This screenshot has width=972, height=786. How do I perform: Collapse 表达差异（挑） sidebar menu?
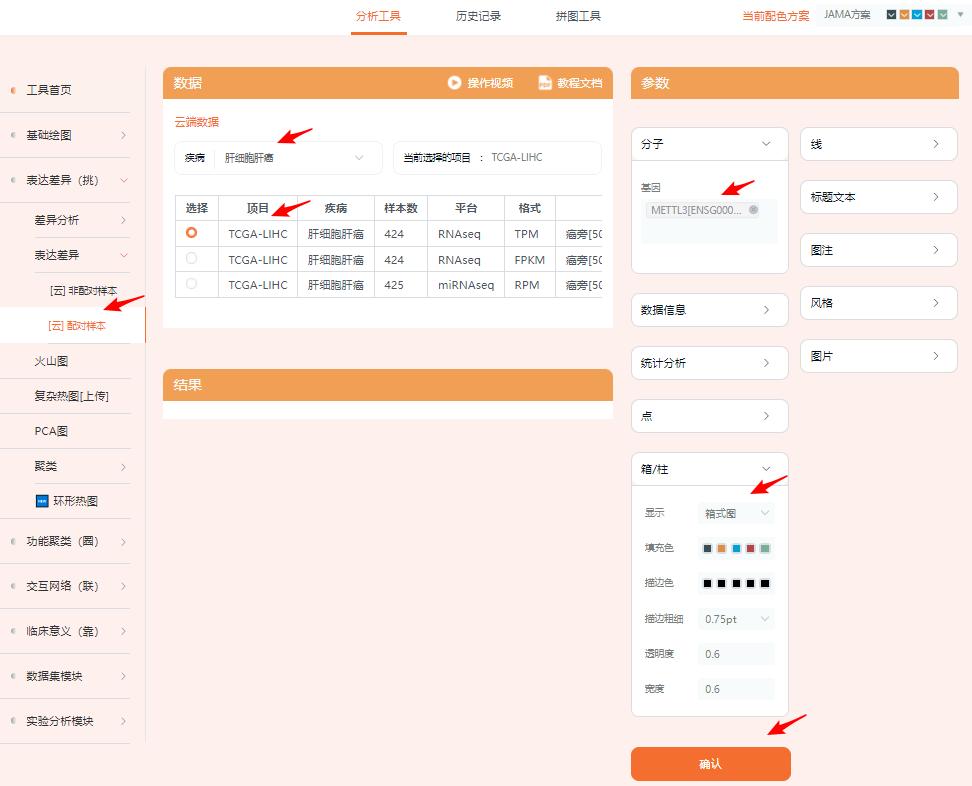click(x=65, y=180)
